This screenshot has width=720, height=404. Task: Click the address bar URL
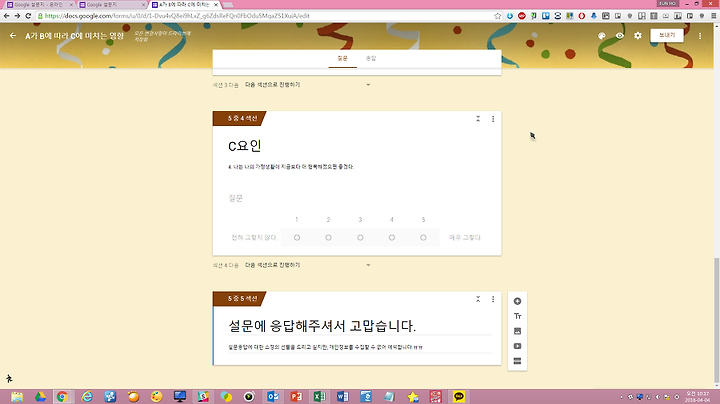[177, 16]
